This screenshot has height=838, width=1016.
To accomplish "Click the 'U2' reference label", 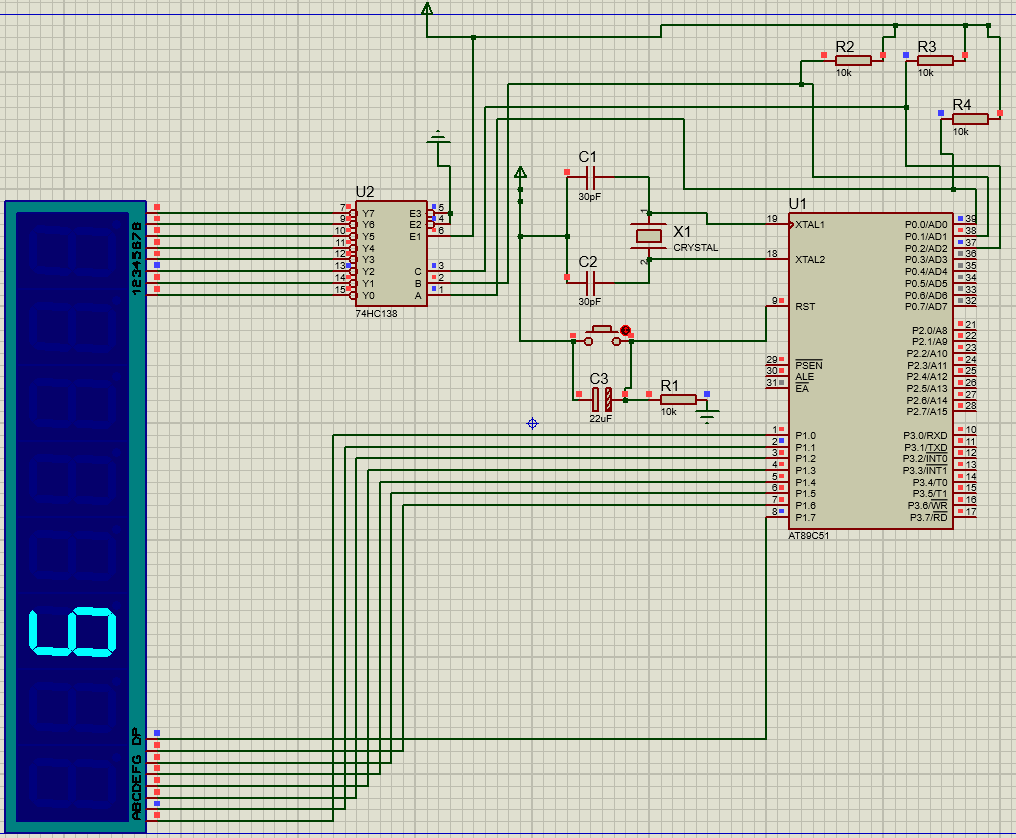I will coord(365,192).
